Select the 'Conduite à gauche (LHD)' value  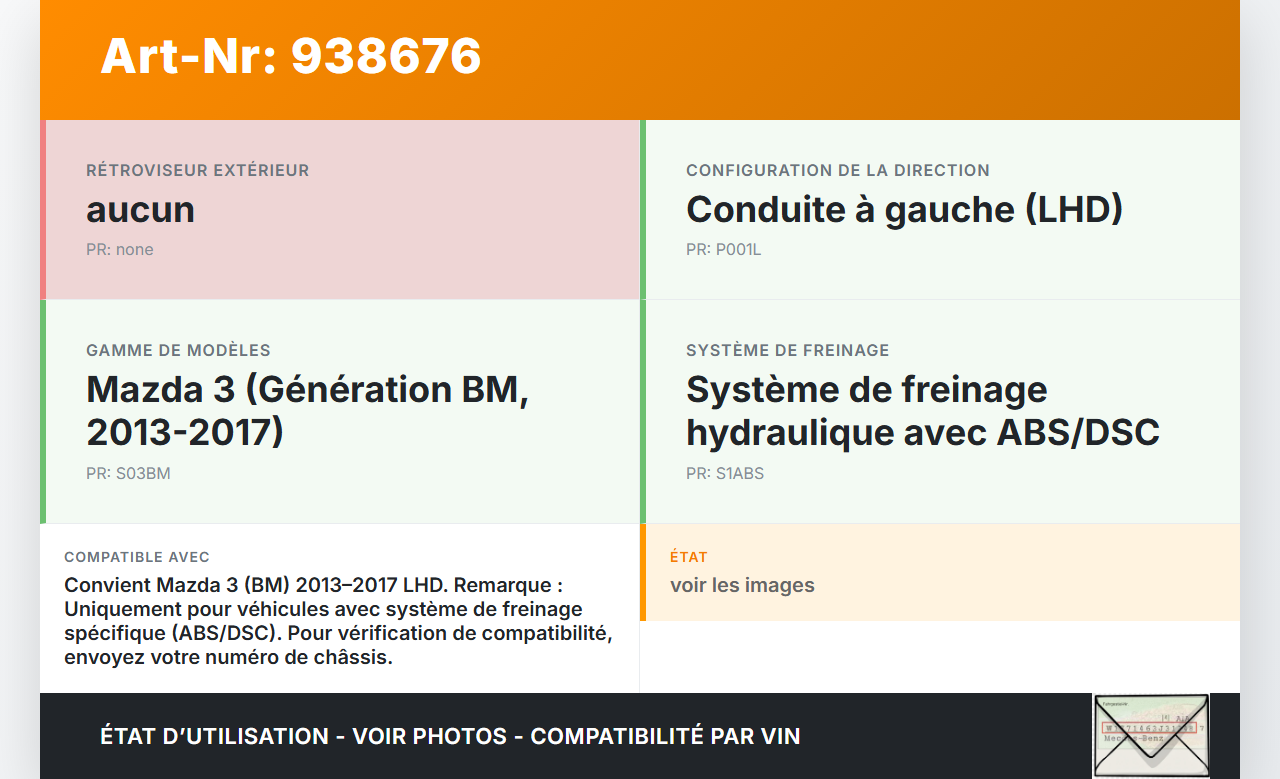(x=904, y=210)
